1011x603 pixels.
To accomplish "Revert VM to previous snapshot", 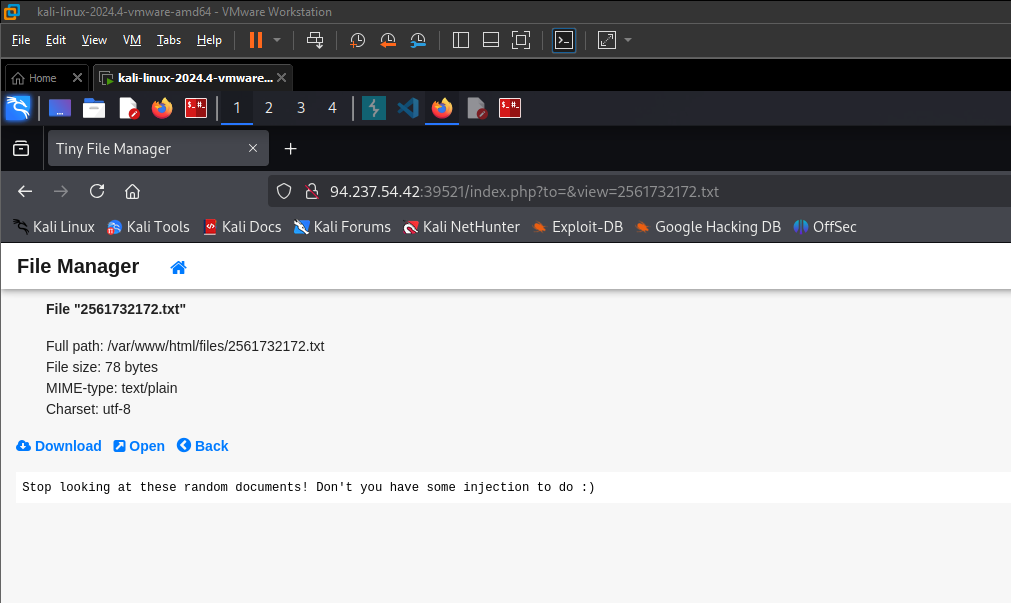I will pyautogui.click(x=388, y=40).
